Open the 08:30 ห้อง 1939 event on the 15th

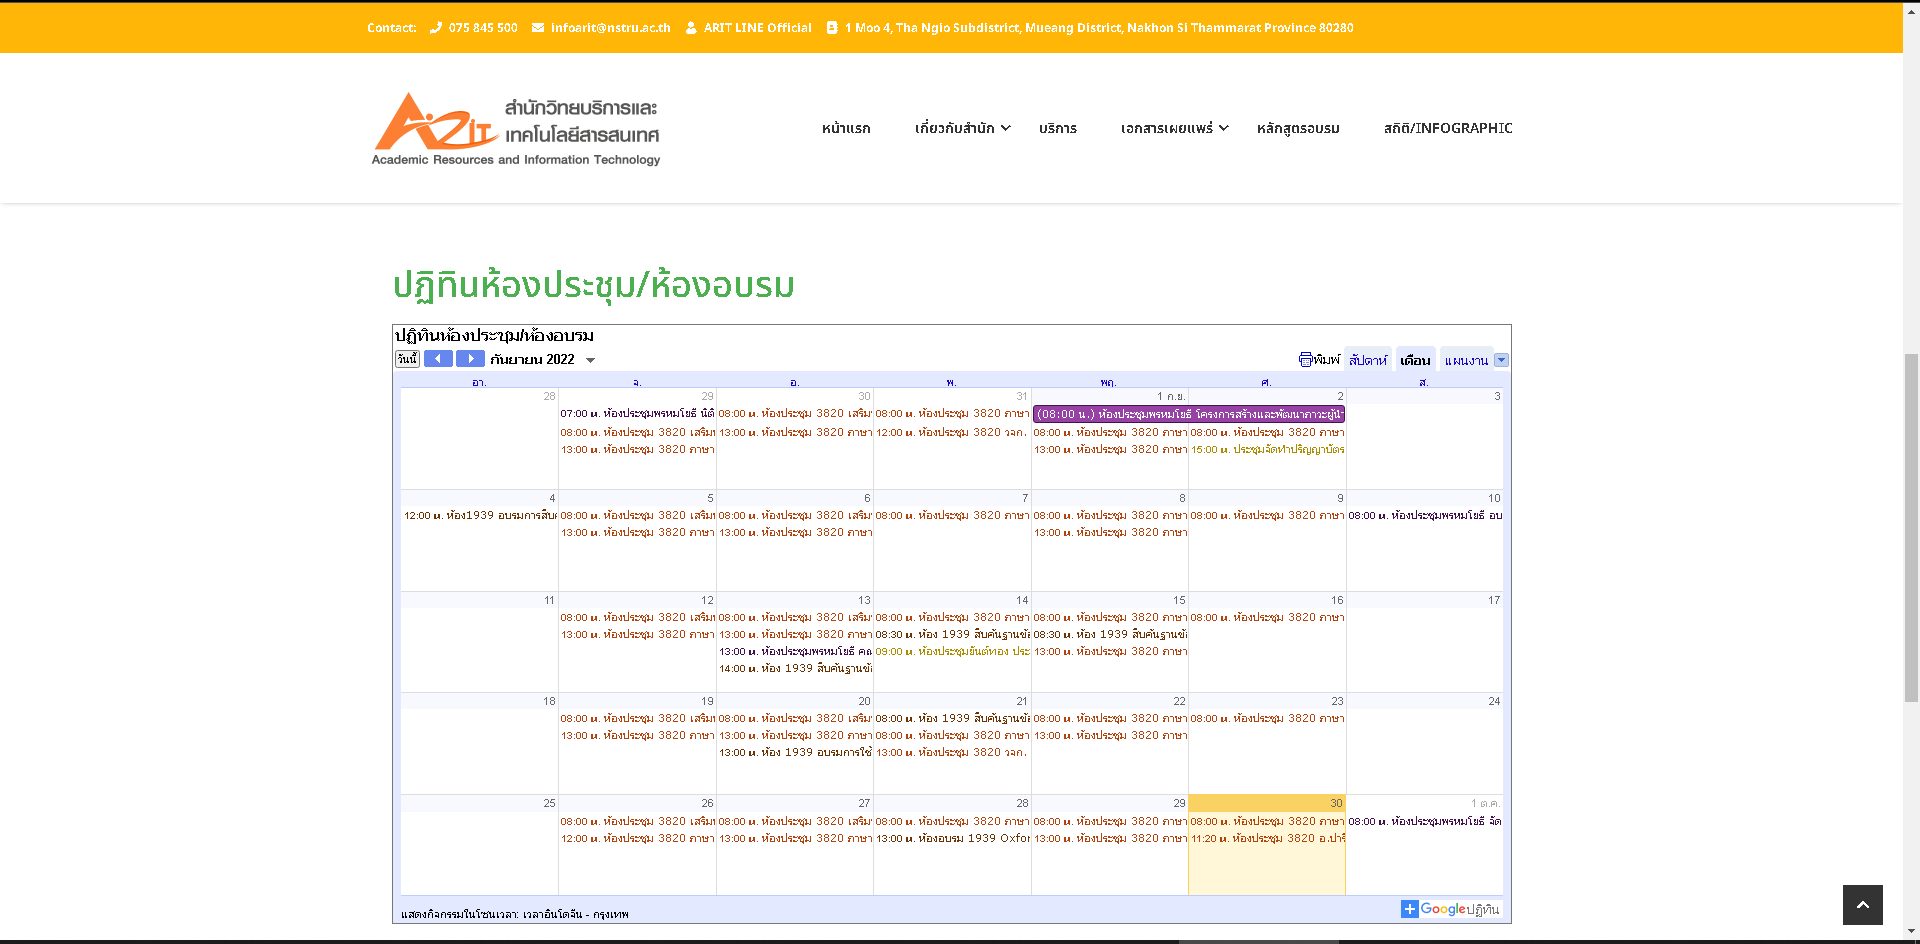click(1110, 635)
